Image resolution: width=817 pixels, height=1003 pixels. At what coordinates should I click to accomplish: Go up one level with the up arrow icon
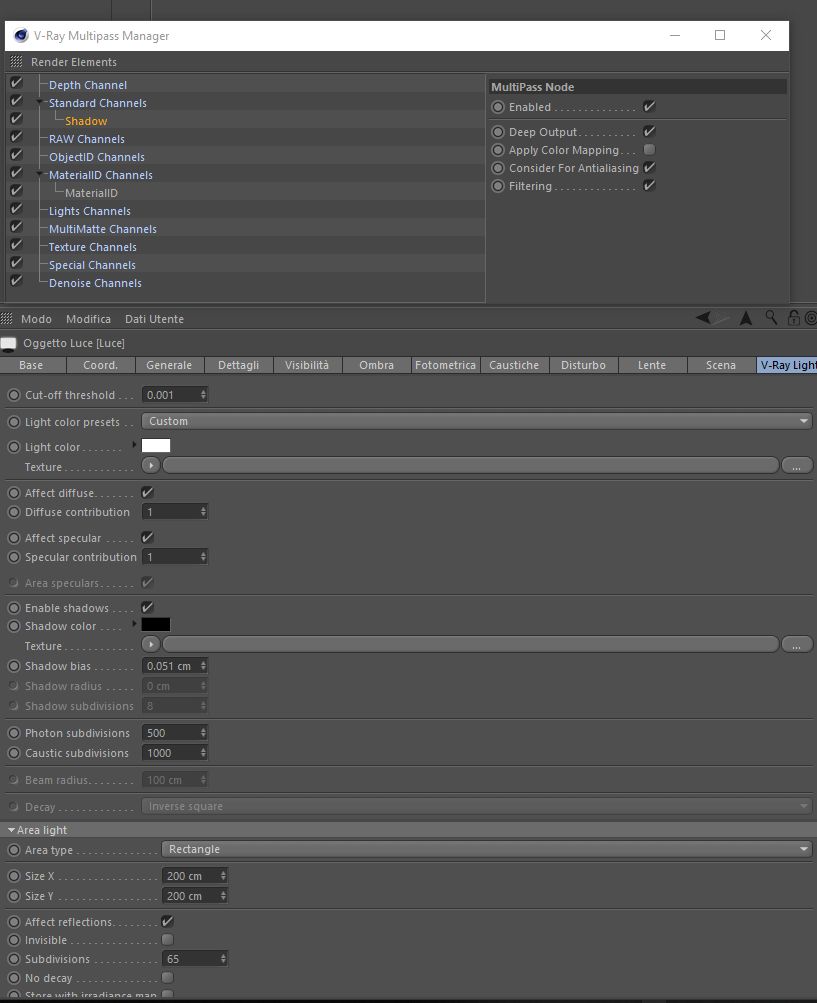(746, 318)
